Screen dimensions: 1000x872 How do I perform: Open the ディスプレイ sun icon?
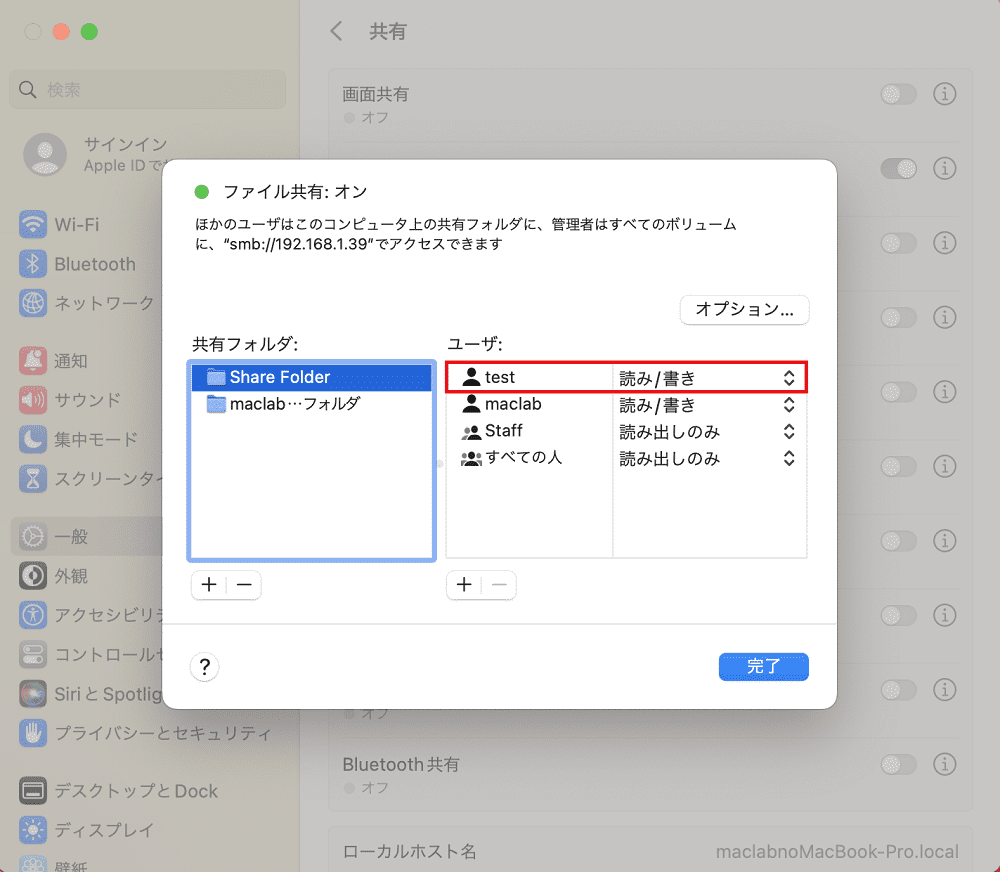click(x=33, y=830)
